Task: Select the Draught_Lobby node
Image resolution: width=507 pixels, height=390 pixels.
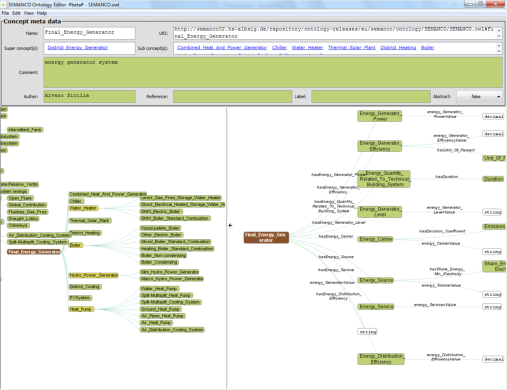Action: [23, 219]
